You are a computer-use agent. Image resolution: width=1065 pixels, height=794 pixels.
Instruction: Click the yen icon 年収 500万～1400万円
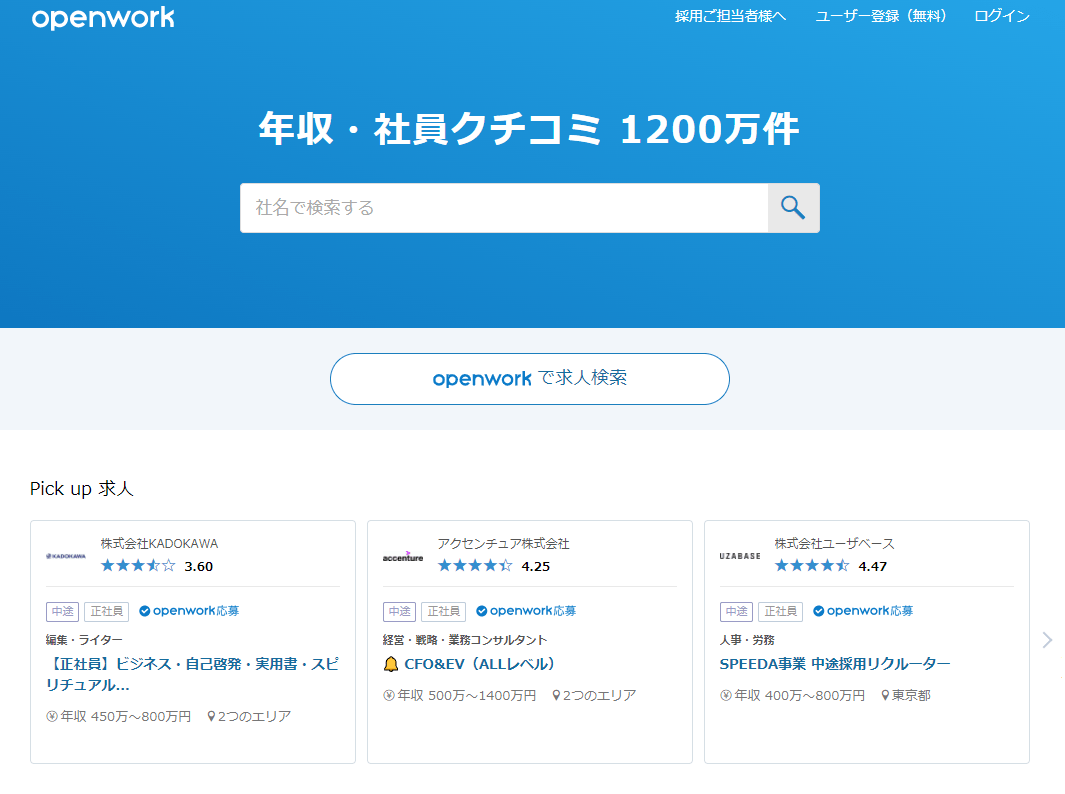(x=460, y=696)
